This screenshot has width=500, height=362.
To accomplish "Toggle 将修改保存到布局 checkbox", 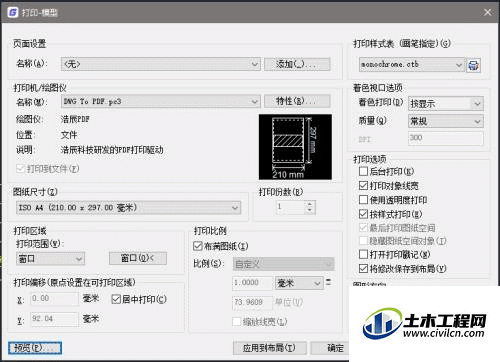I will pyautogui.click(x=363, y=268).
